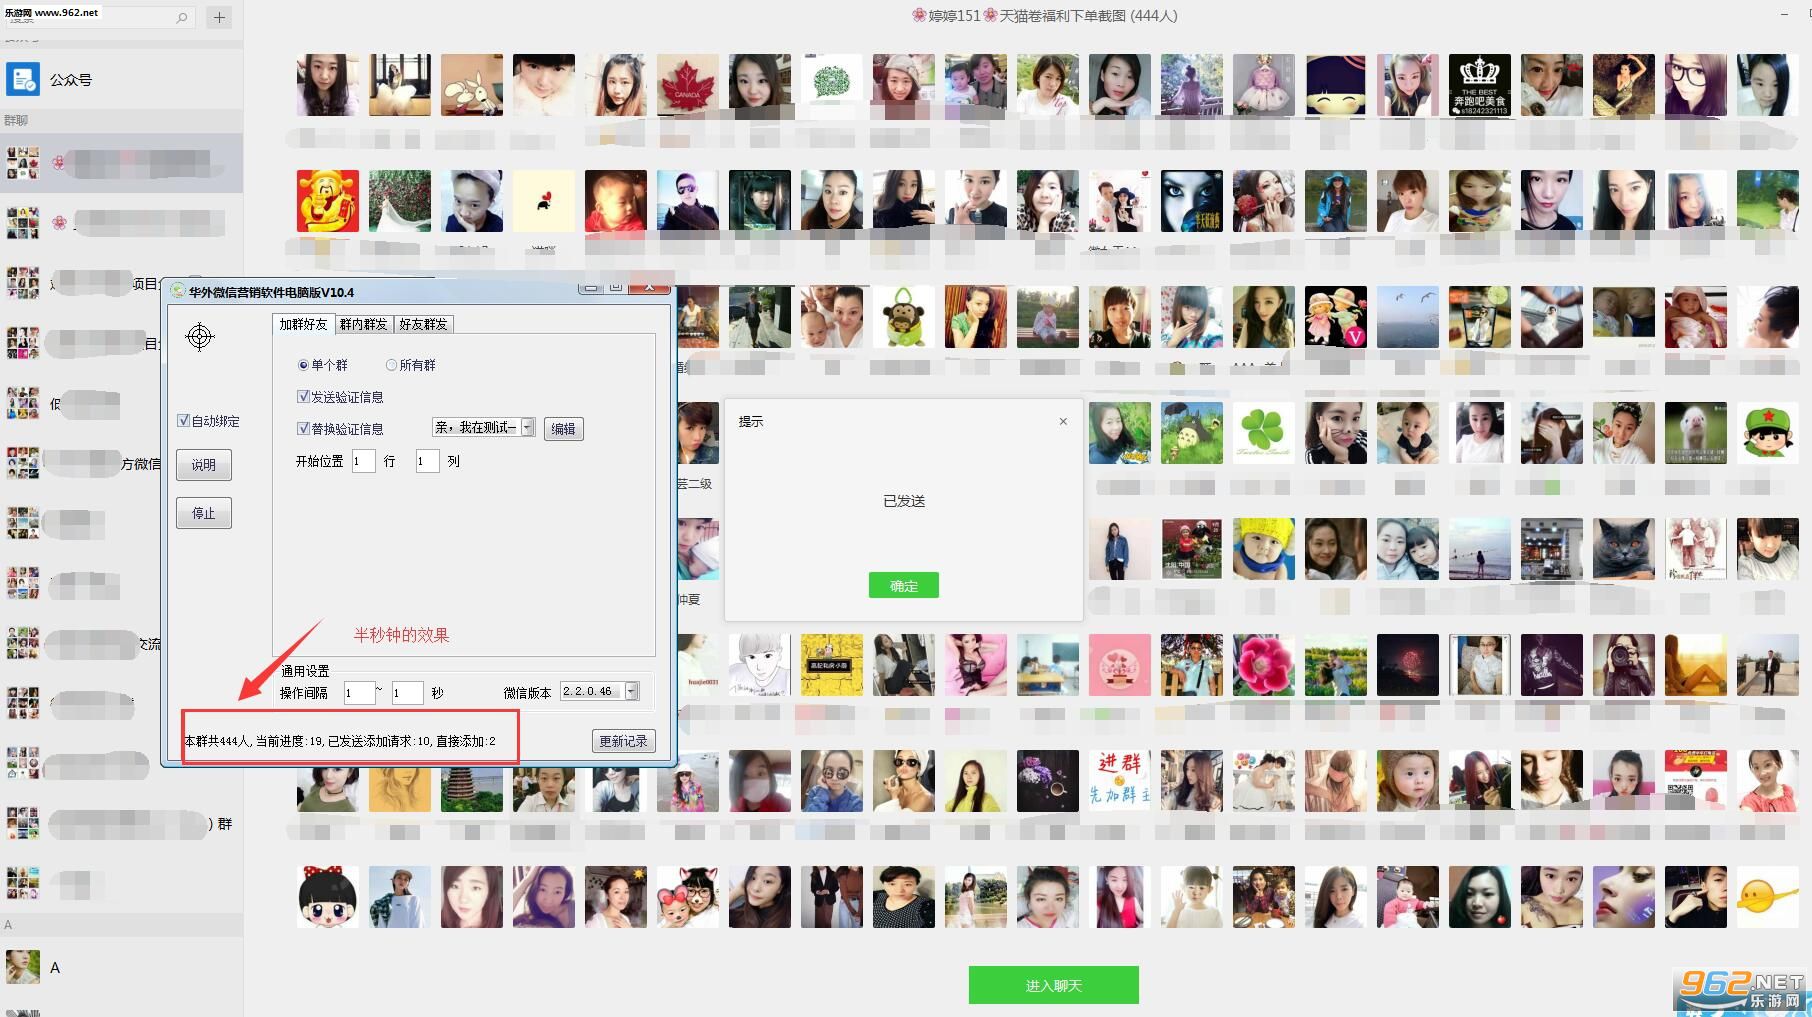1812x1017 pixels.
Task: Click the search magnifier icon
Action: [x=182, y=18]
